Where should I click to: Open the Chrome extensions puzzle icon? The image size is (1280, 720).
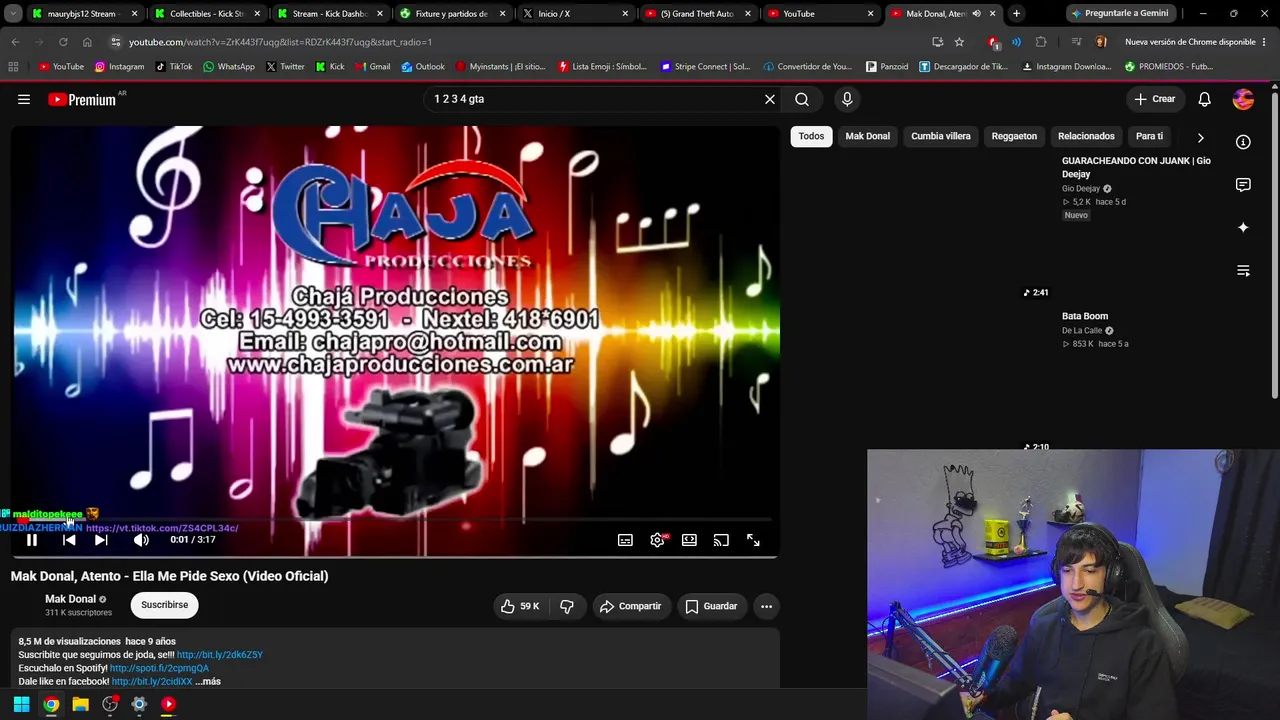tap(1041, 42)
